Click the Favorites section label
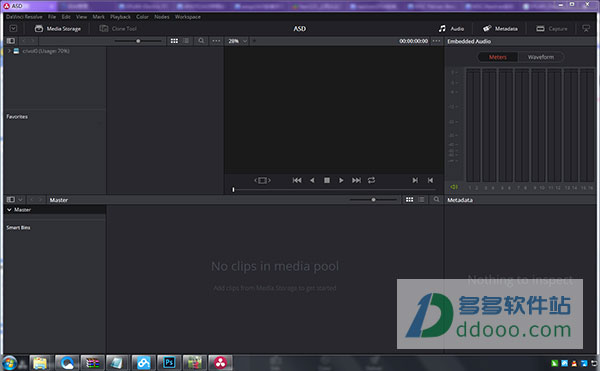The width and height of the screenshot is (600, 371). tap(17, 117)
